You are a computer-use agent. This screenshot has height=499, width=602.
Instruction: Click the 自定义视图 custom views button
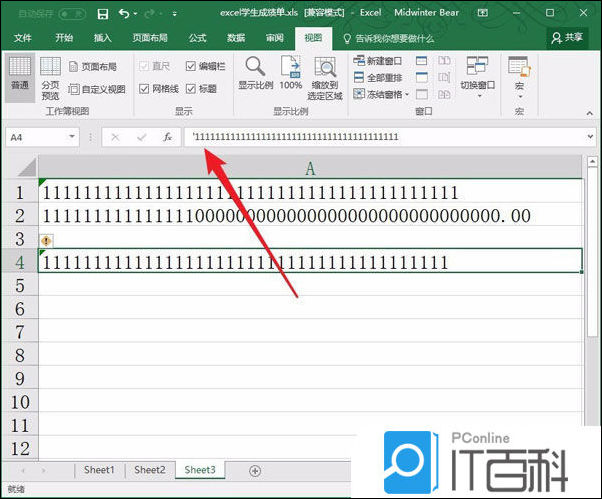click(97, 89)
